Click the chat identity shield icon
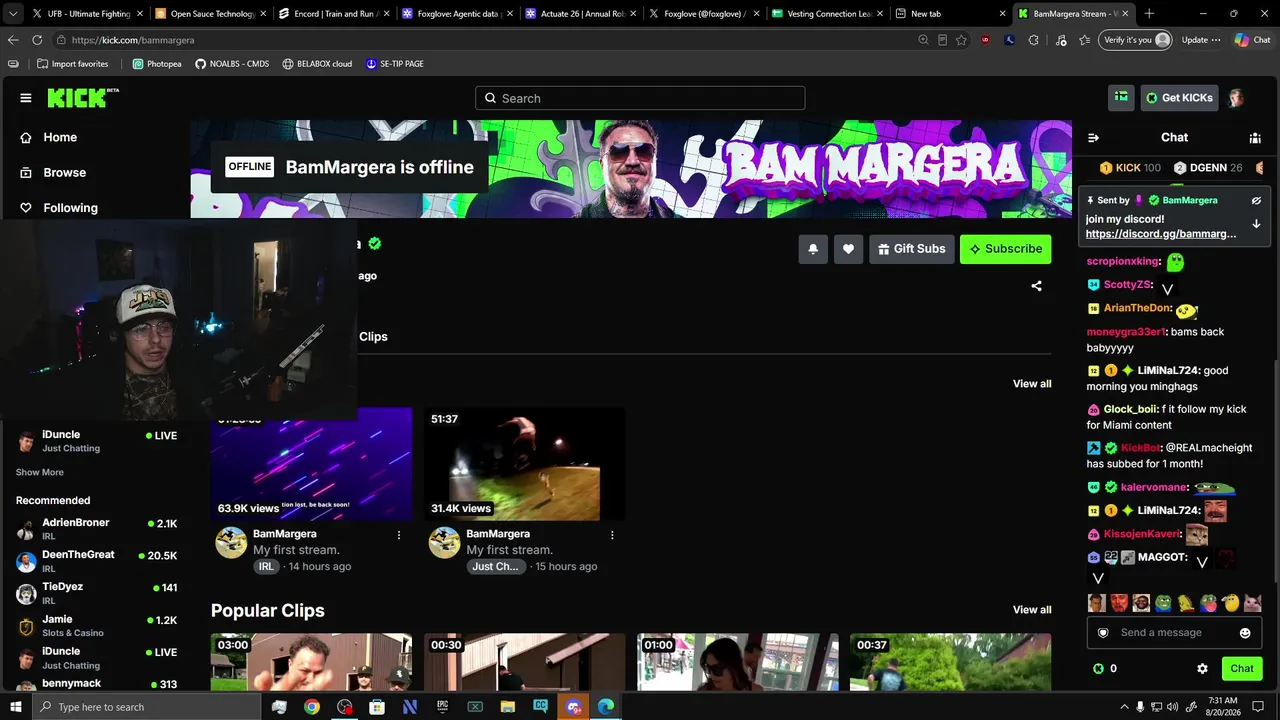The image size is (1280, 720). click(1103, 633)
